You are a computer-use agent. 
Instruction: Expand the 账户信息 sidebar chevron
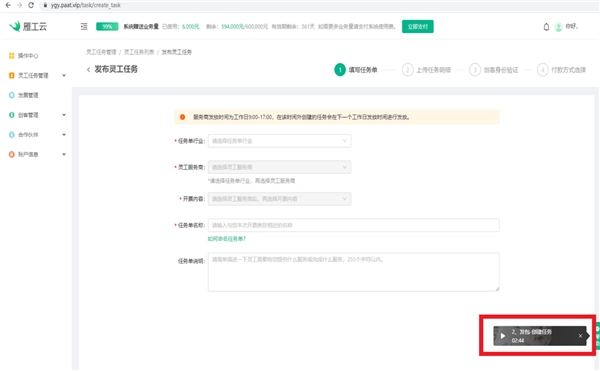pos(64,155)
